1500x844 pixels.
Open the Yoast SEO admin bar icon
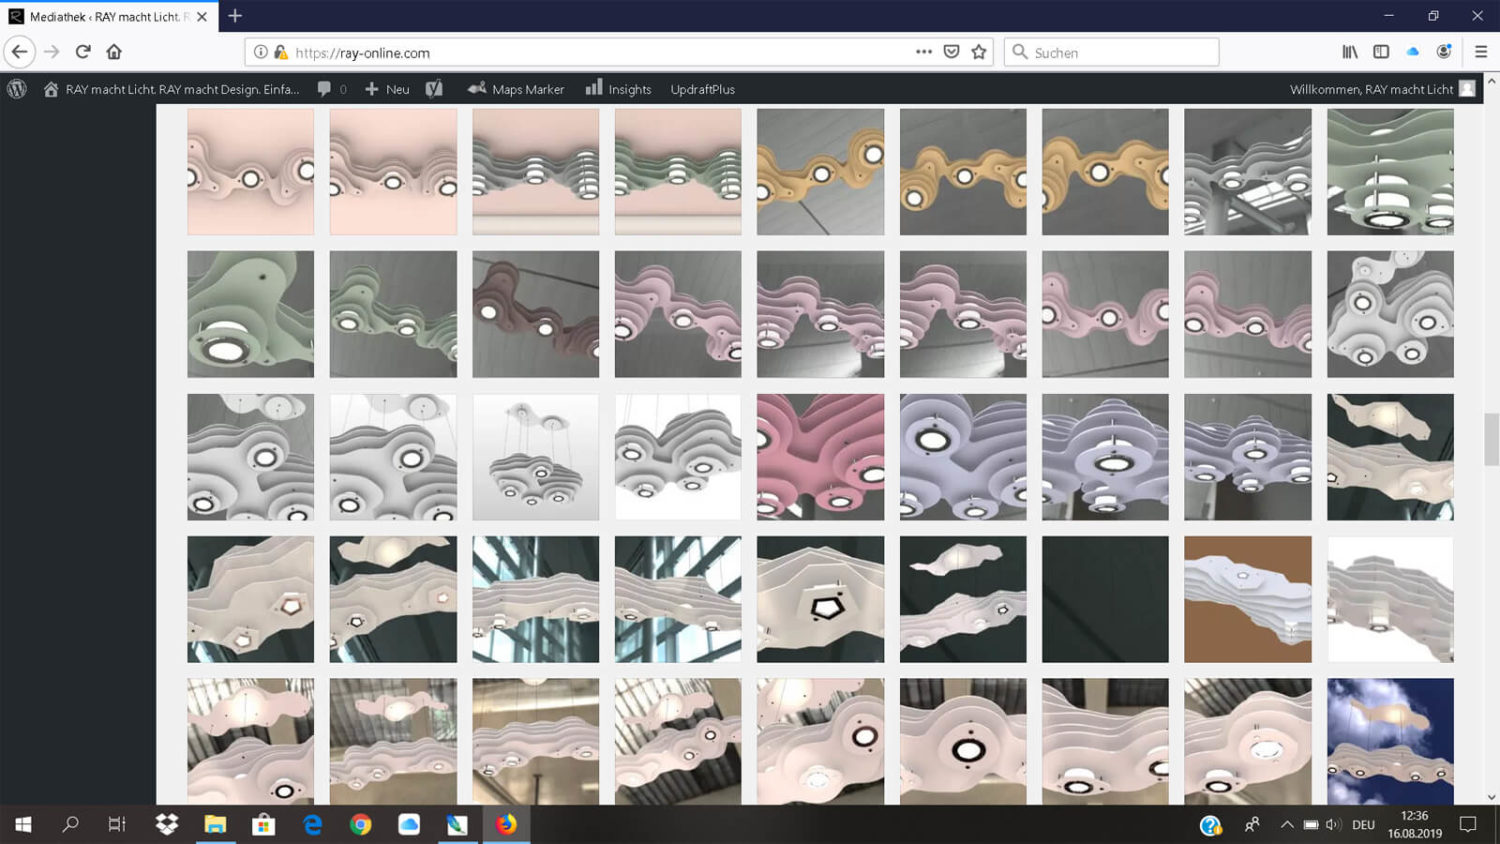coord(434,89)
